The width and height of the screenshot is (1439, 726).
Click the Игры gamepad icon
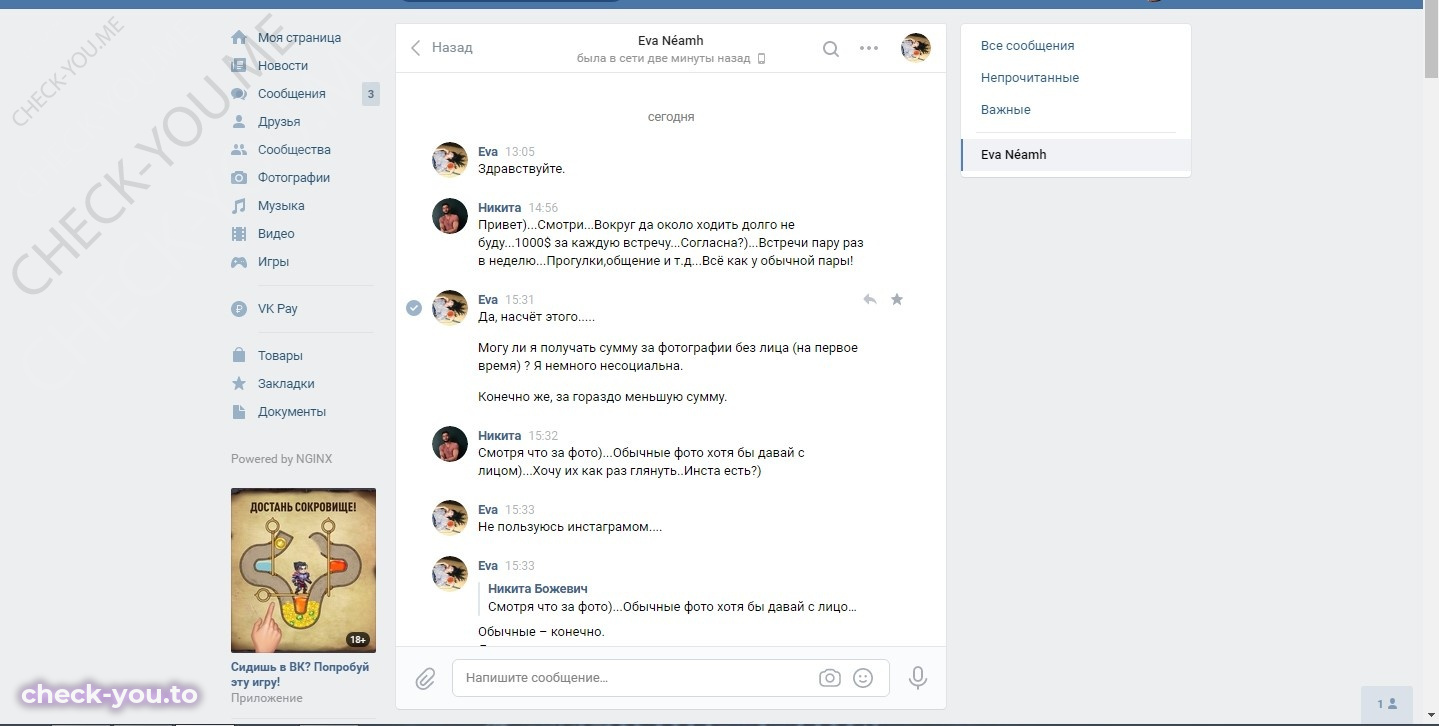[x=239, y=262]
